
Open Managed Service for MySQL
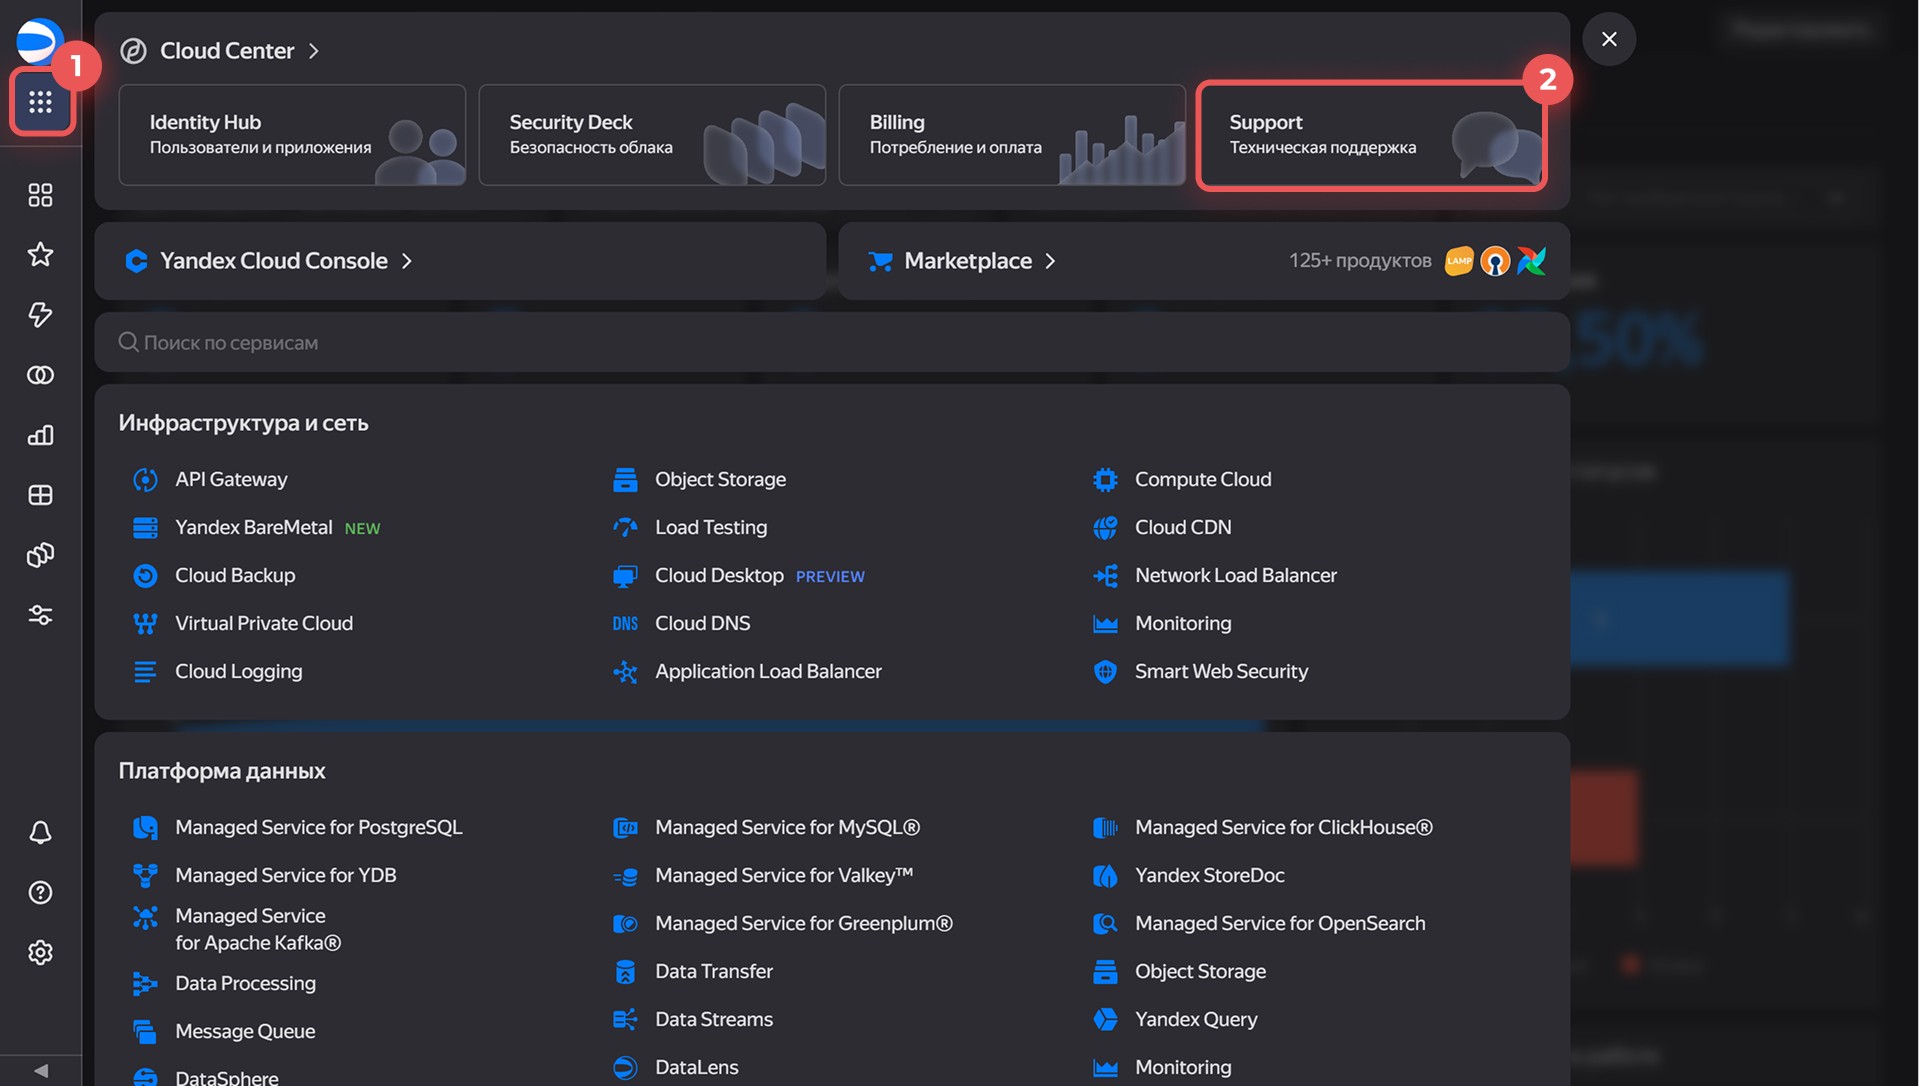coord(787,827)
